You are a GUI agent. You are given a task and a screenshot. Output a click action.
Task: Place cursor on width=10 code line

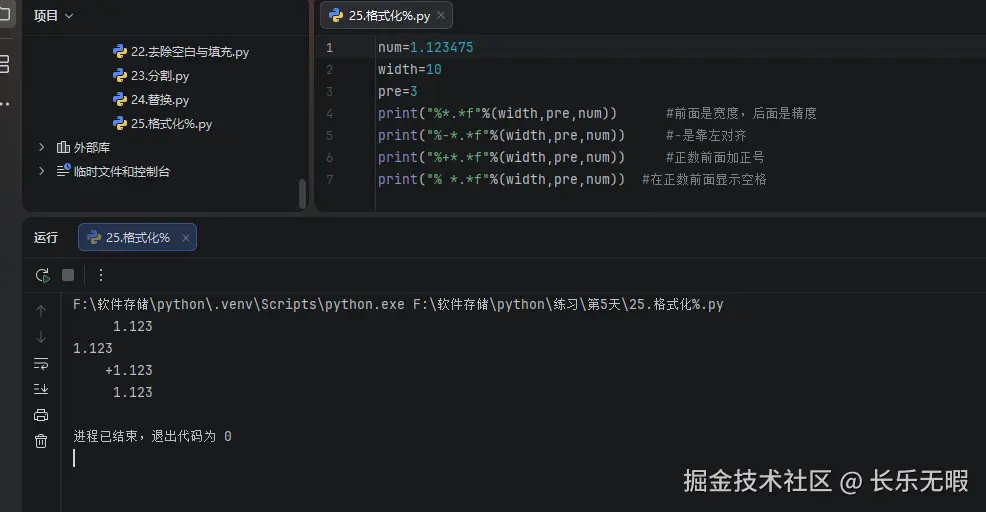409,69
